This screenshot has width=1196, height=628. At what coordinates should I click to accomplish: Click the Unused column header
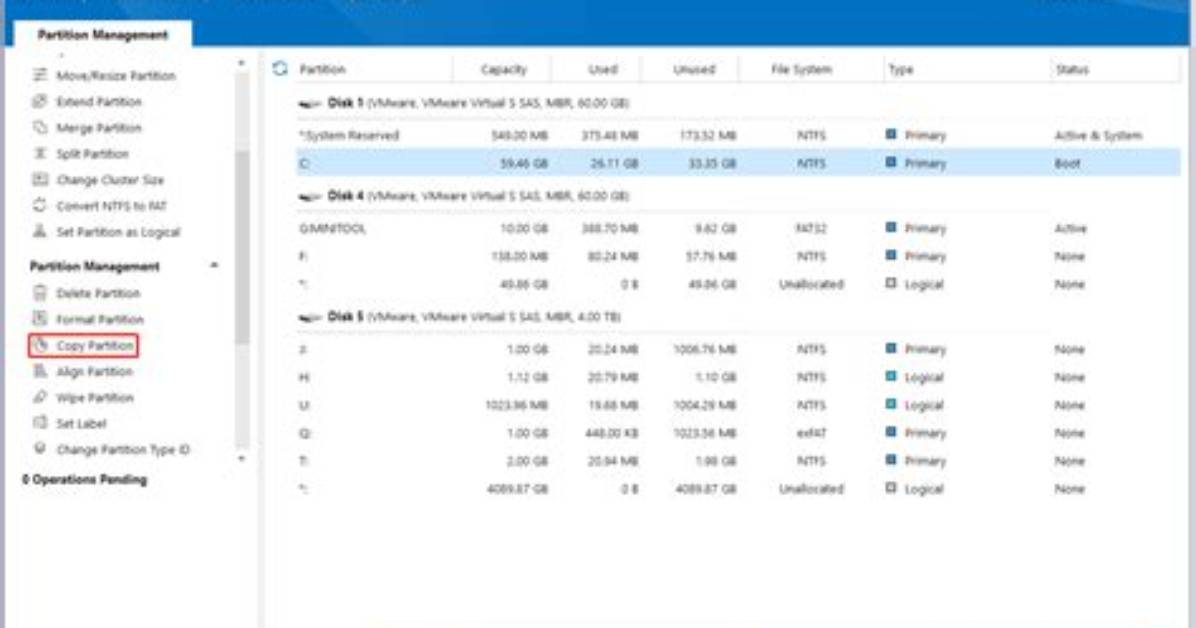[x=694, y=69]
